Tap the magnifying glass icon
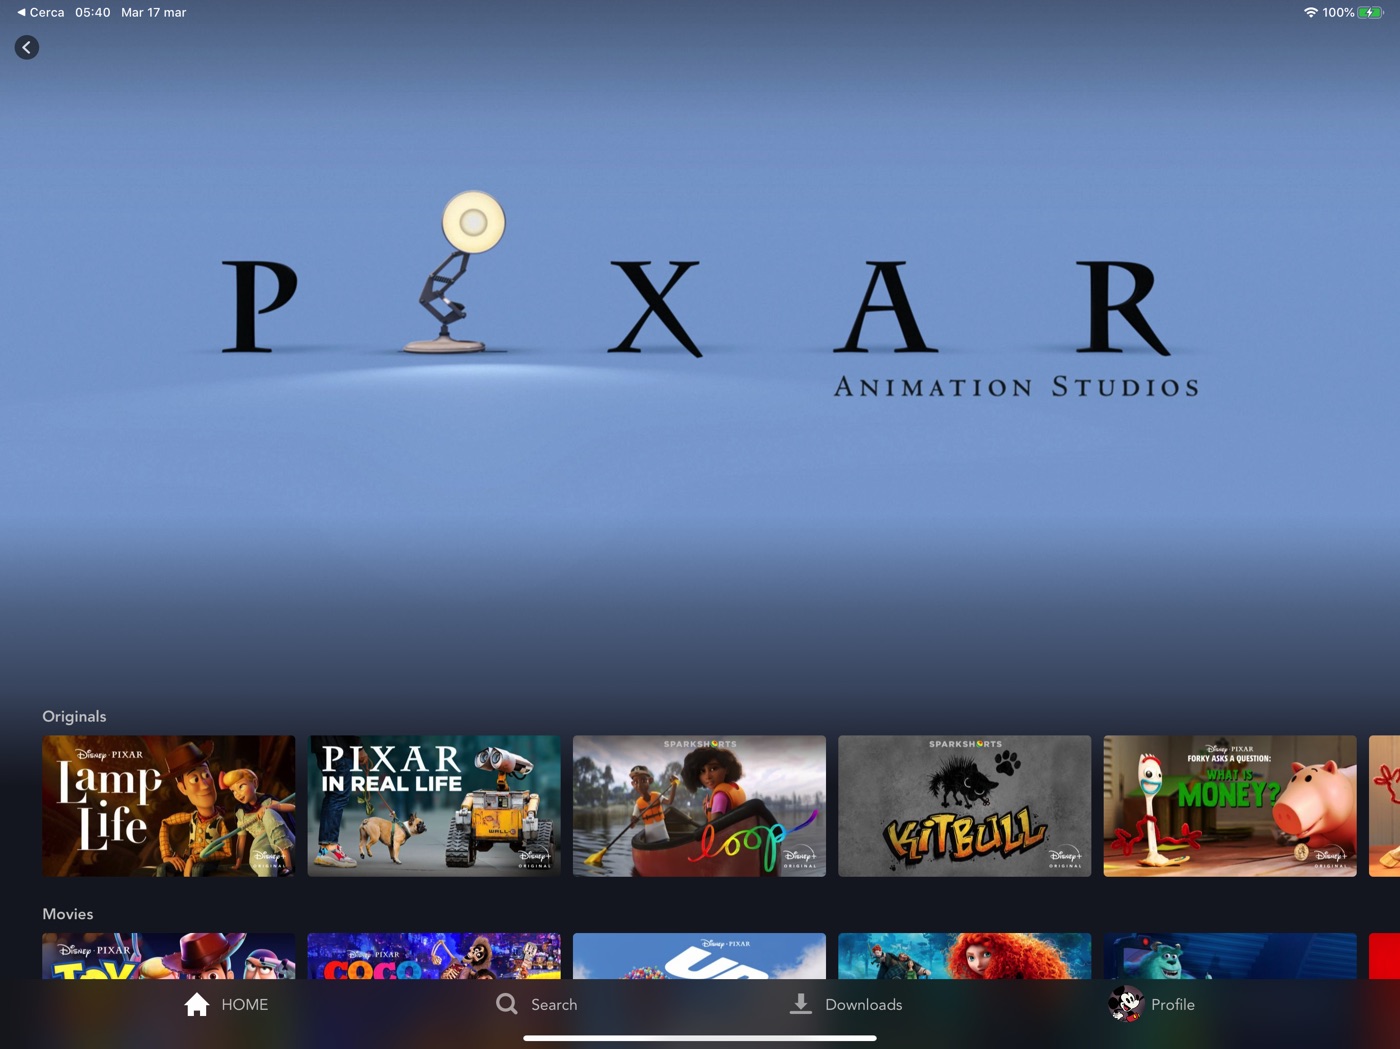 507,1004
